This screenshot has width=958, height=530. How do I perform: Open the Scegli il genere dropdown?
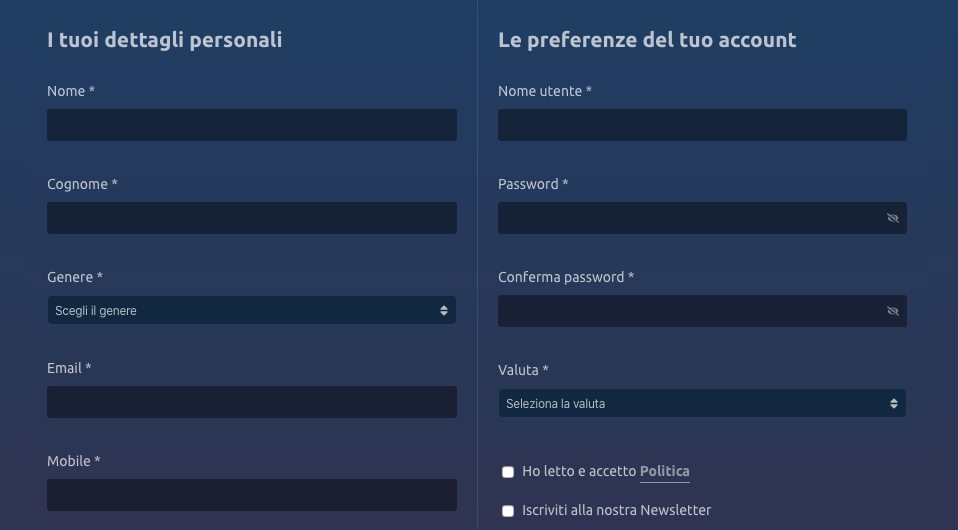[x=252, y=311]
